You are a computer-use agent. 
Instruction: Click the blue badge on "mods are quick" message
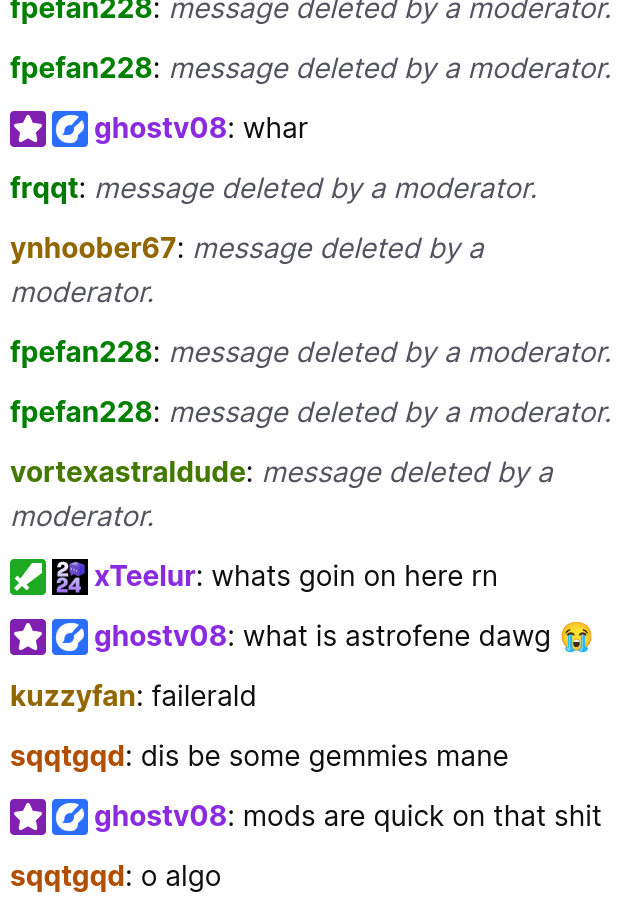70,817
